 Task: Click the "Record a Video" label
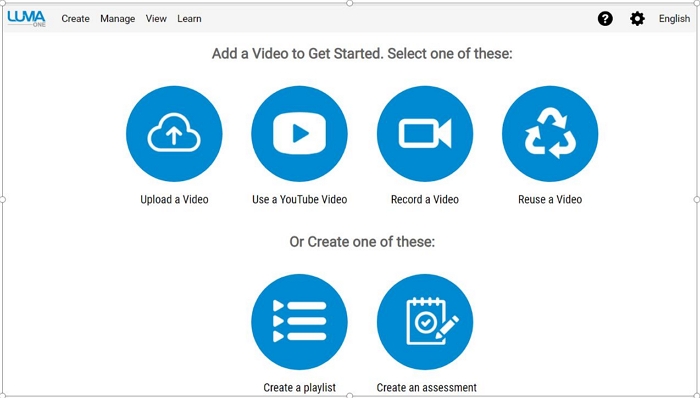click(x=425, y=199)
